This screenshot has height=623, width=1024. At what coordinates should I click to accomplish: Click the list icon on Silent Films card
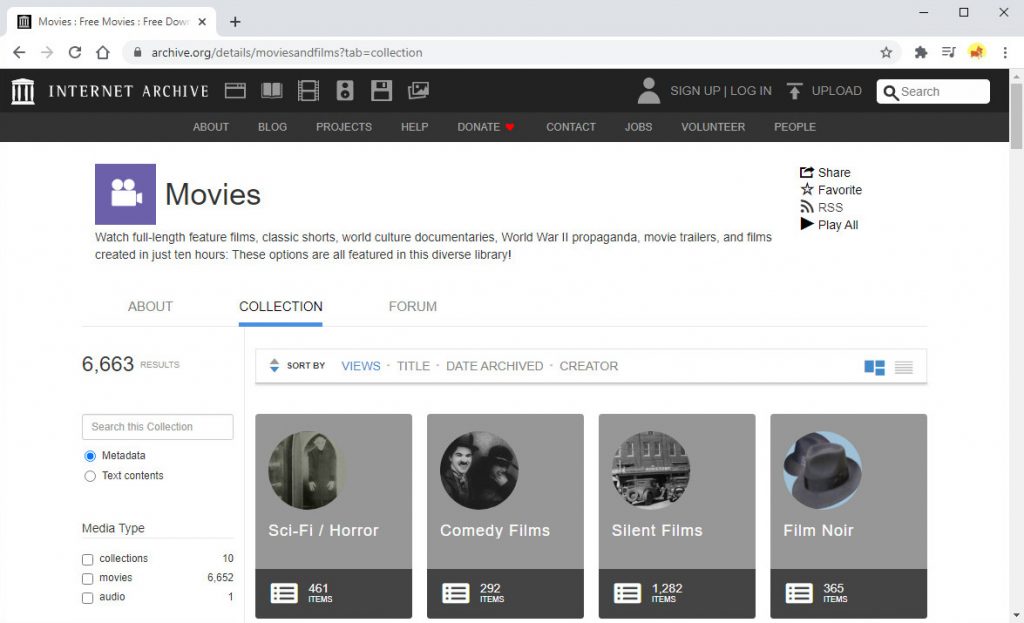628,593
